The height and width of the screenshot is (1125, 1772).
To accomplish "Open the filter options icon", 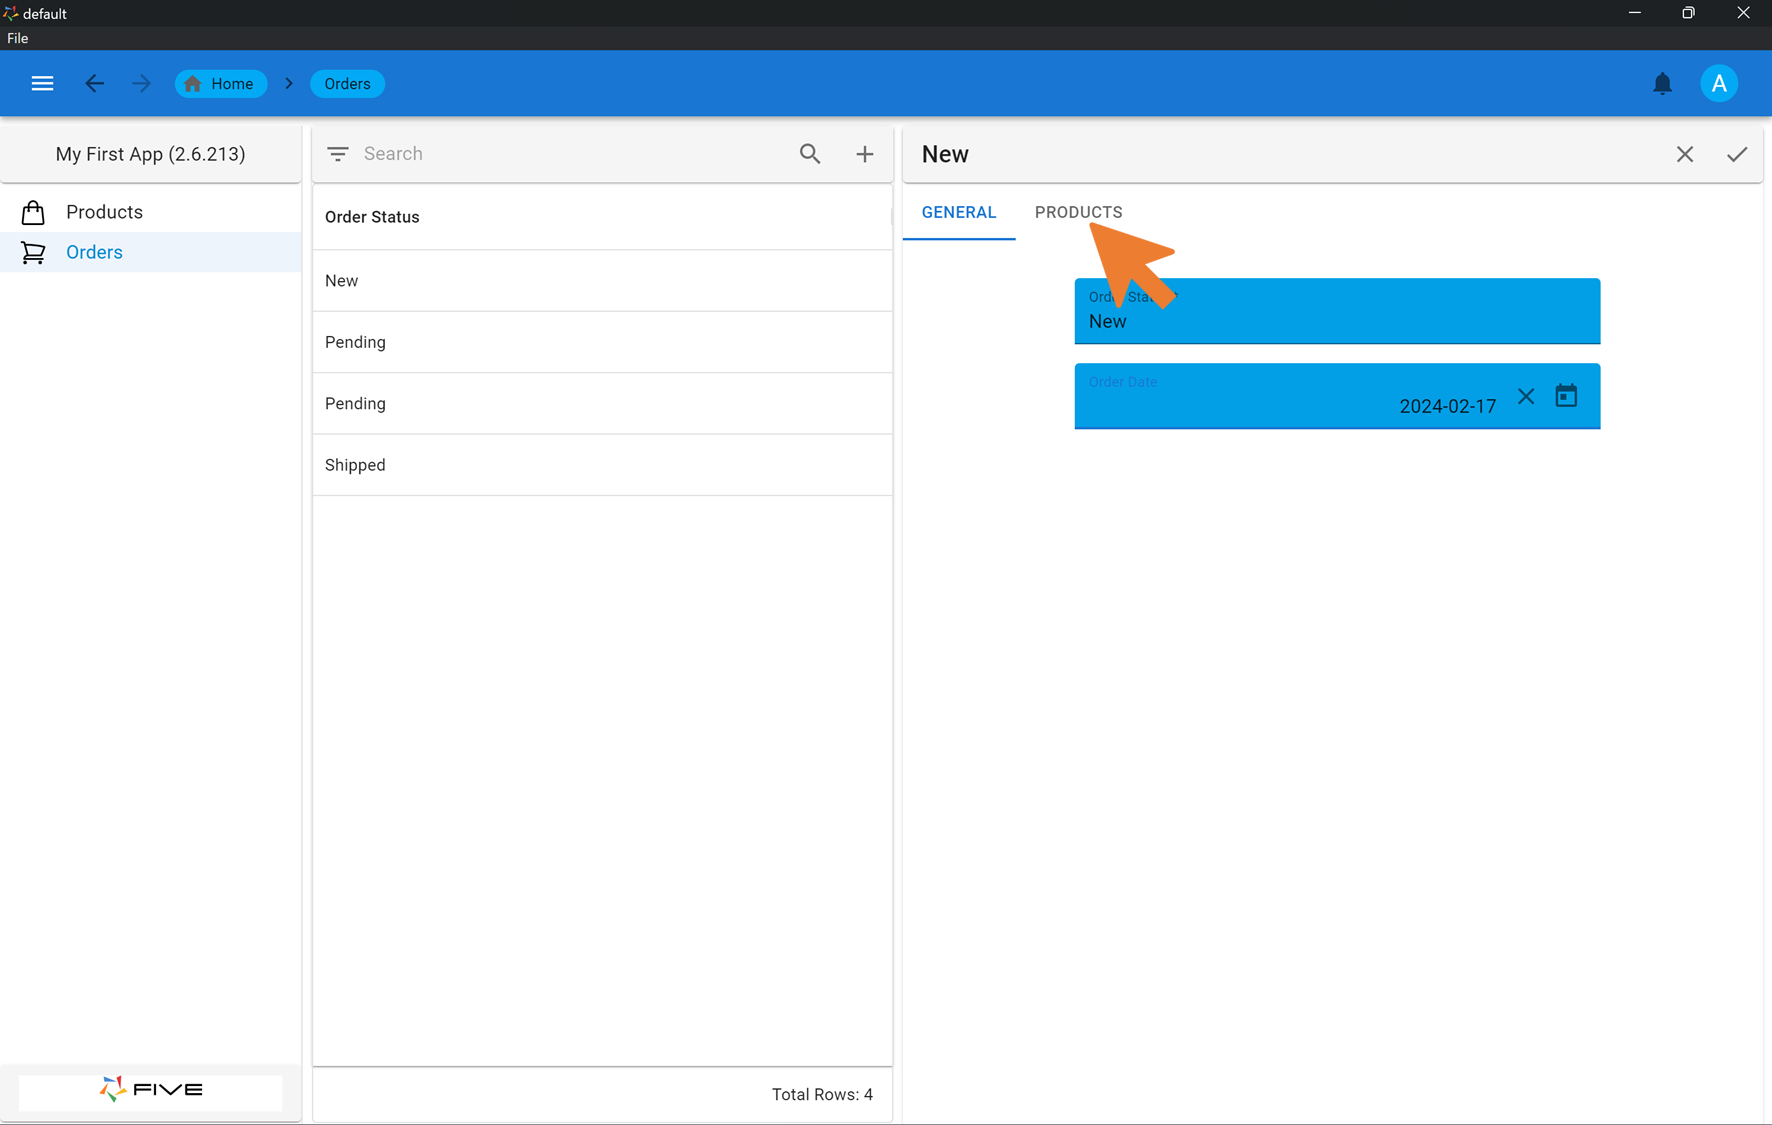I will point(338,154).
